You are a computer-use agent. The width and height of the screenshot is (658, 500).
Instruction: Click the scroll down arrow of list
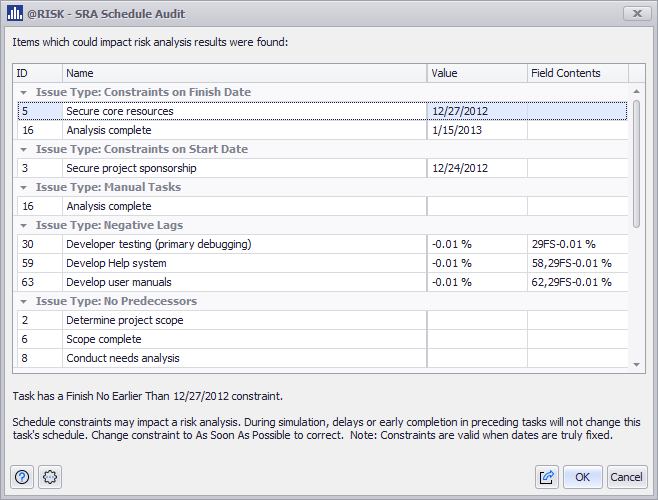point(638,365)
